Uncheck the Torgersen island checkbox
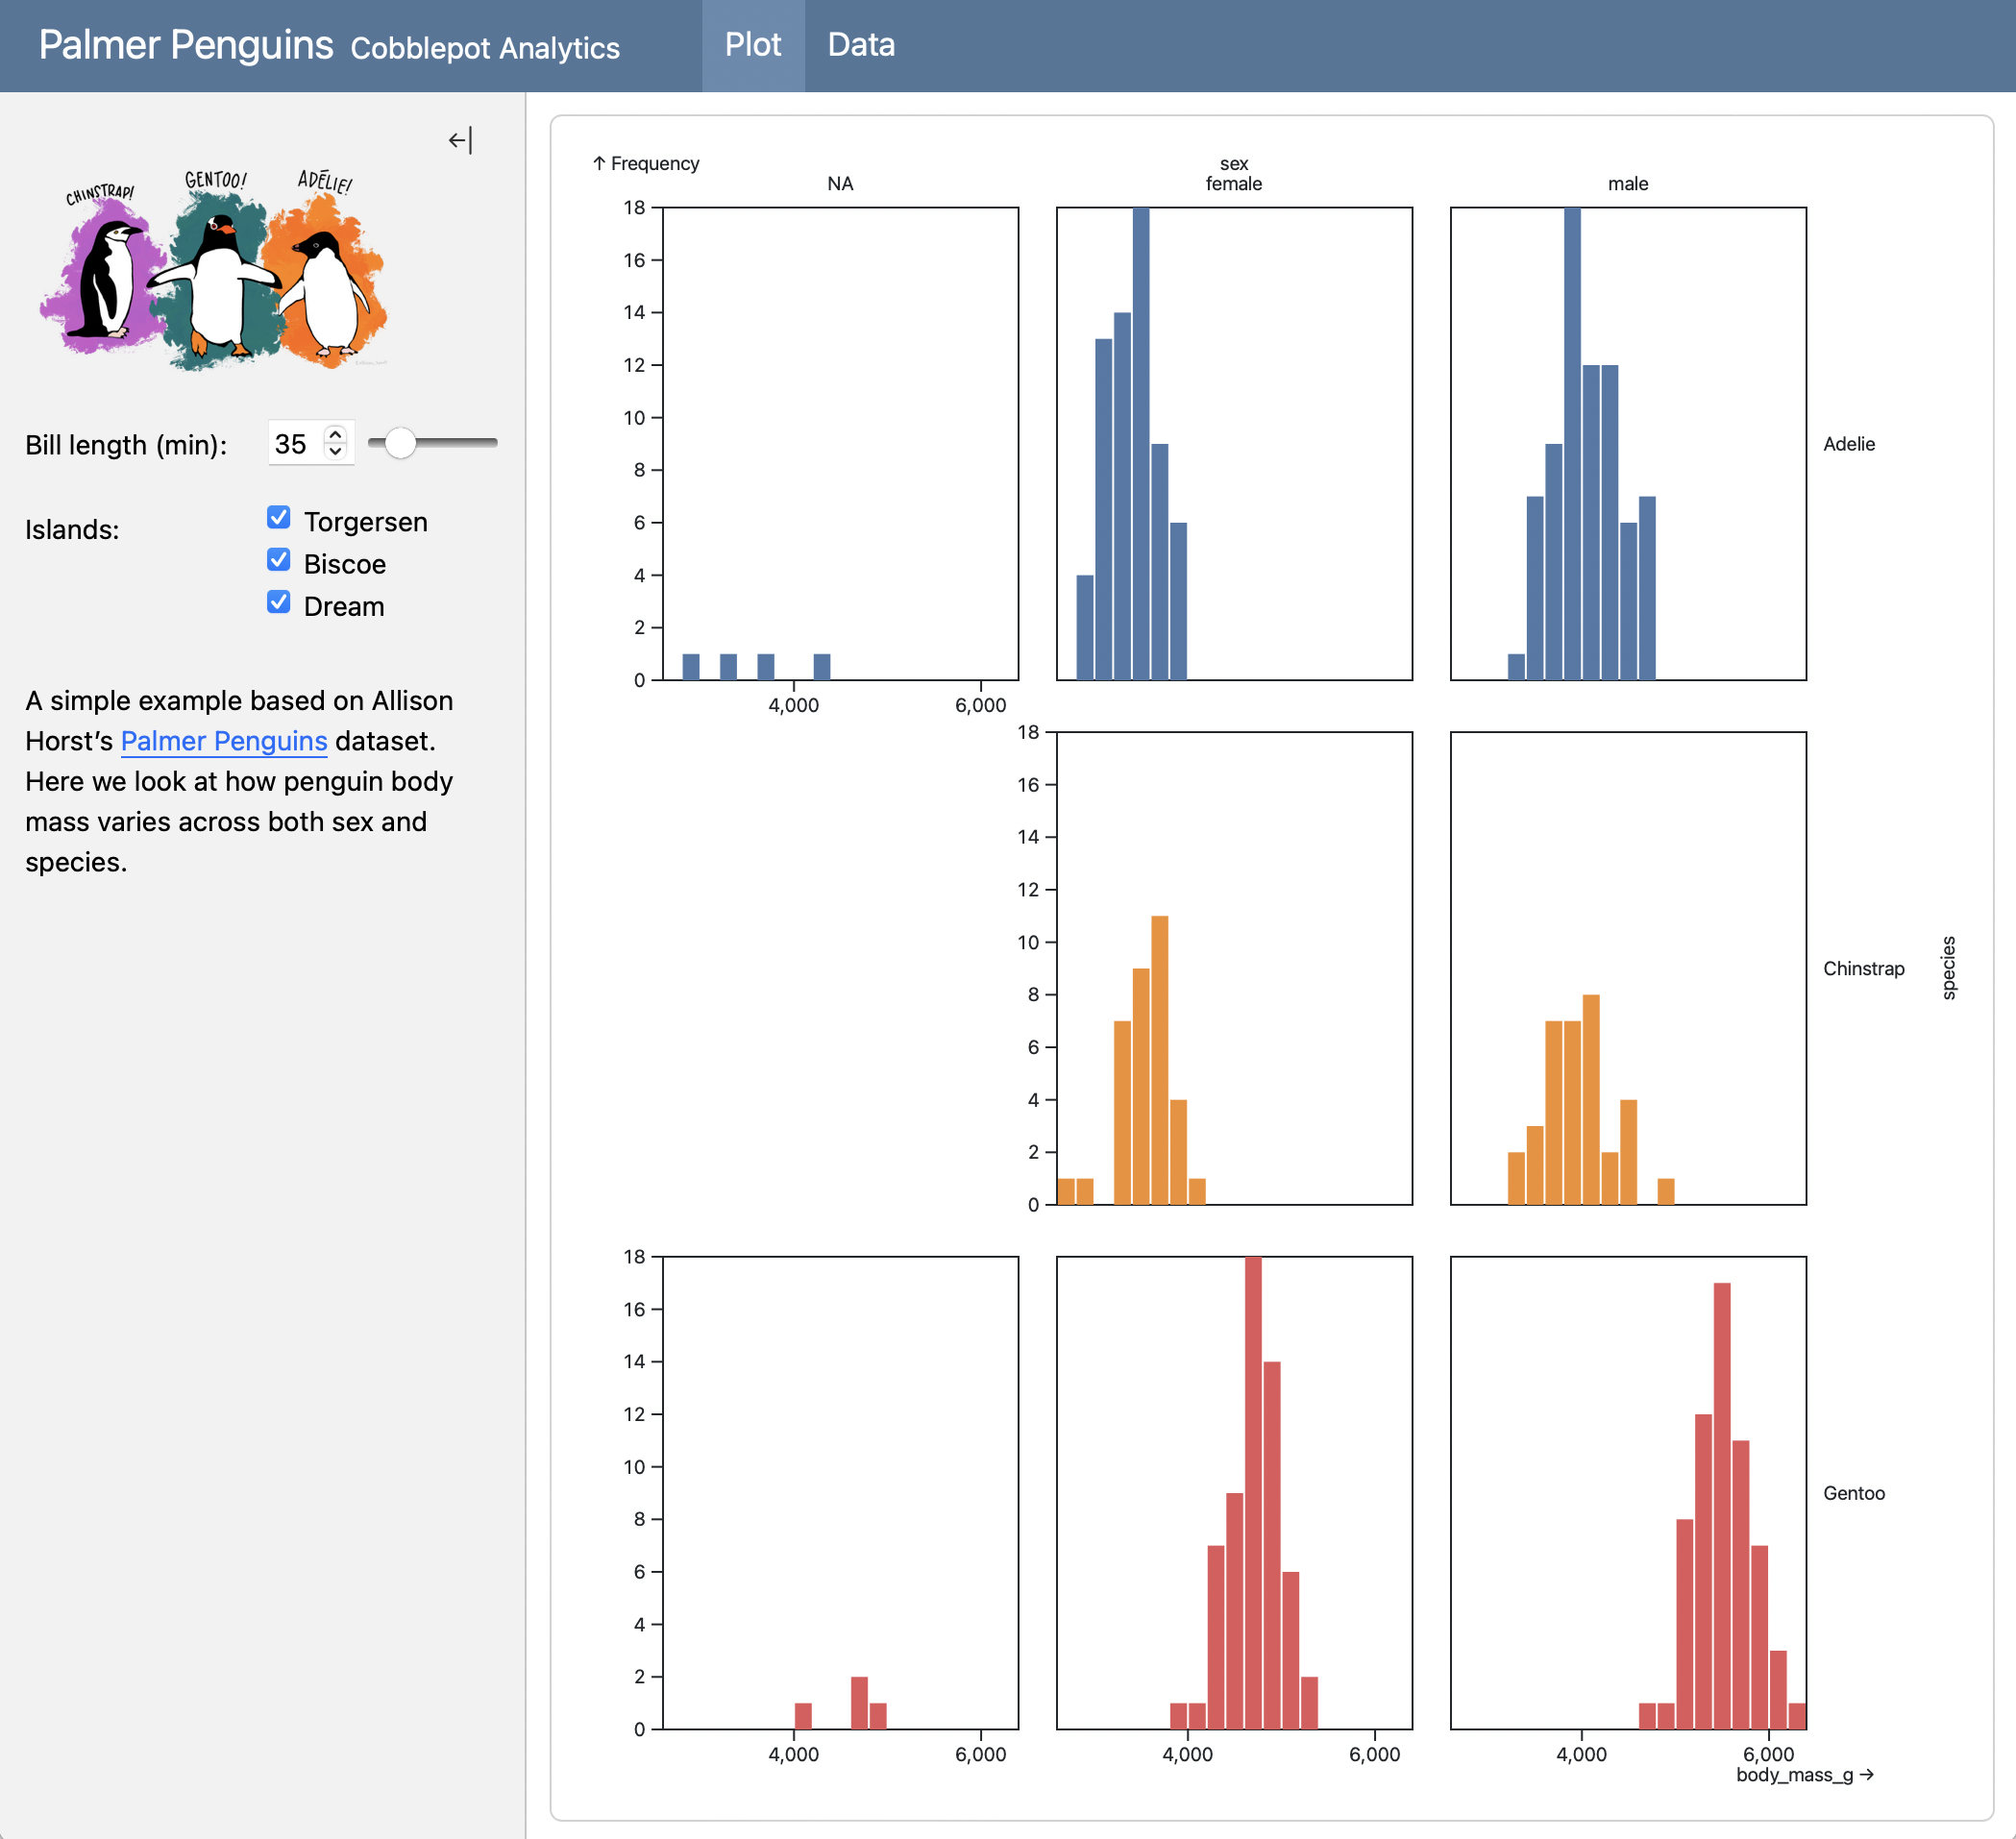 pos(278,518)
